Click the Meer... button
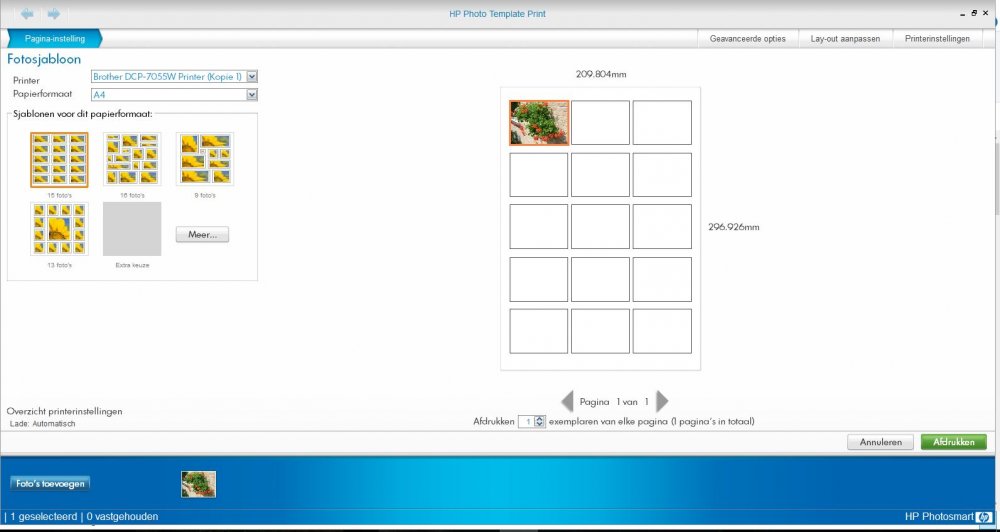The height and width of the screenshot is (532, 1000). pos(202,235)
